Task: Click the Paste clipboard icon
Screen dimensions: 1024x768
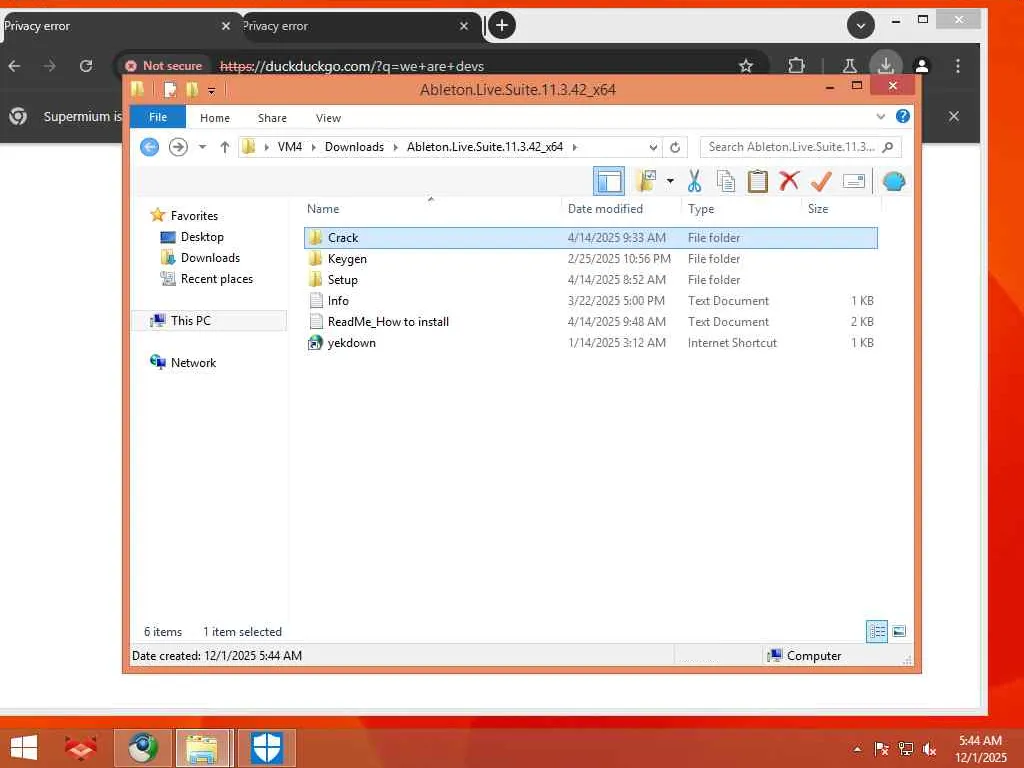Action: (758, 181)
